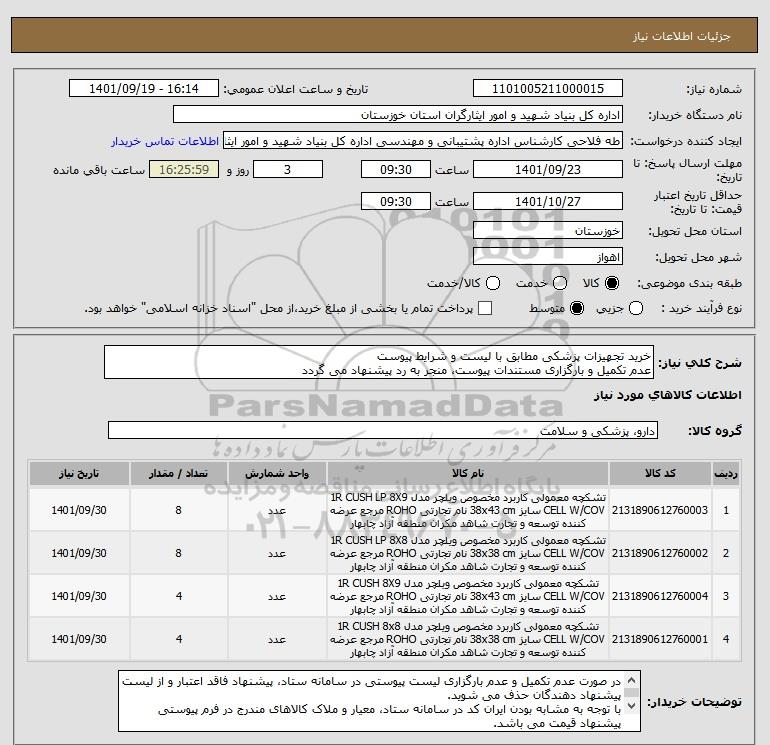
Task: Click the گروه کالا field
Action: point(383,431)
